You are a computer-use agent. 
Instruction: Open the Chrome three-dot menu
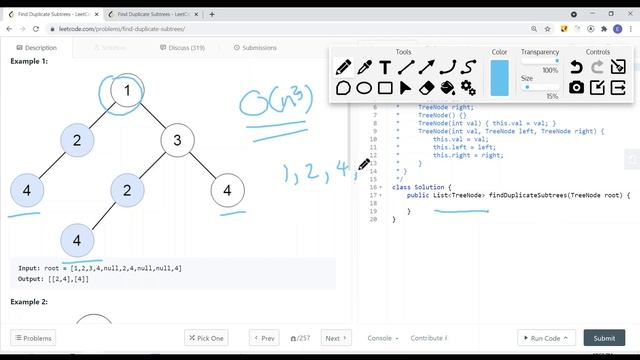(631, 29)
